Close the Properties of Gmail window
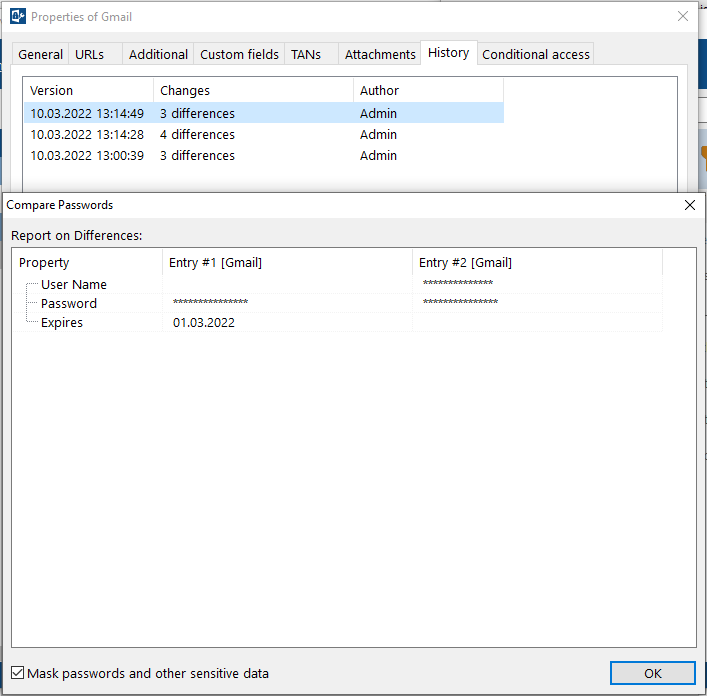Image resolution: width=707 pixels, height=696 pixels. [683, 16]
